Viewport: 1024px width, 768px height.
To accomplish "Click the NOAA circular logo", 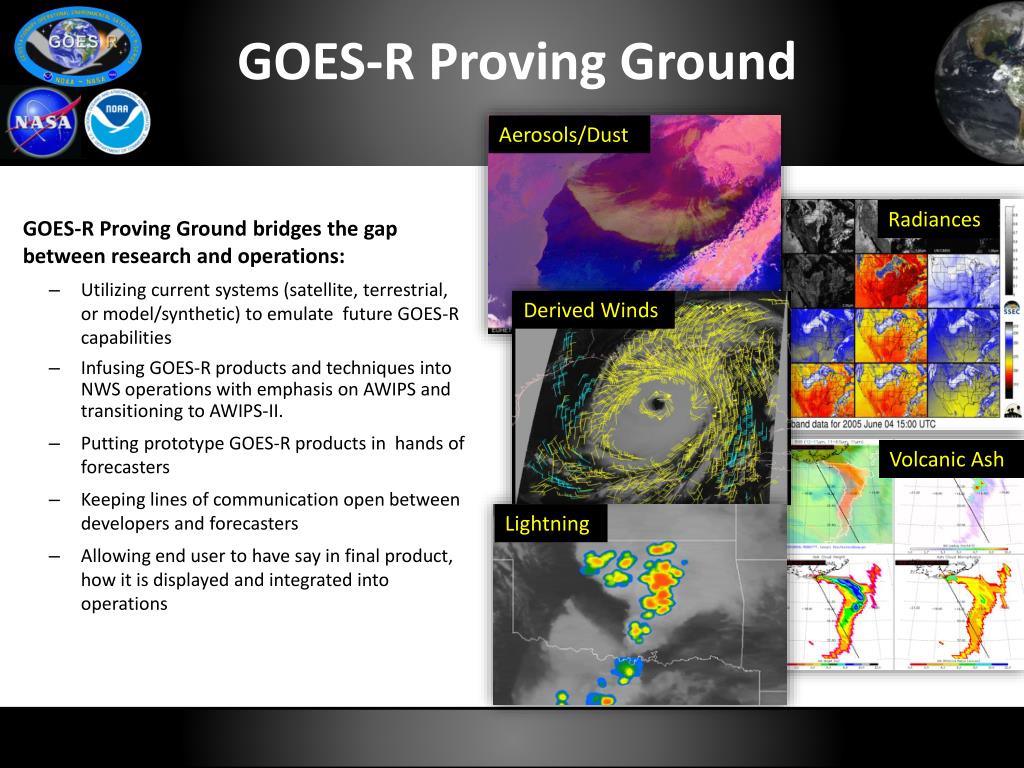I will point(118,121).
